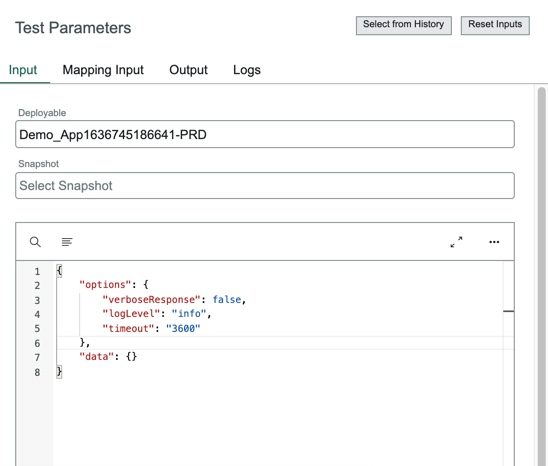This screenshot has width=548, height=466.
Task: Click the Reset Inputs button
Action: [x=495, y=25]
